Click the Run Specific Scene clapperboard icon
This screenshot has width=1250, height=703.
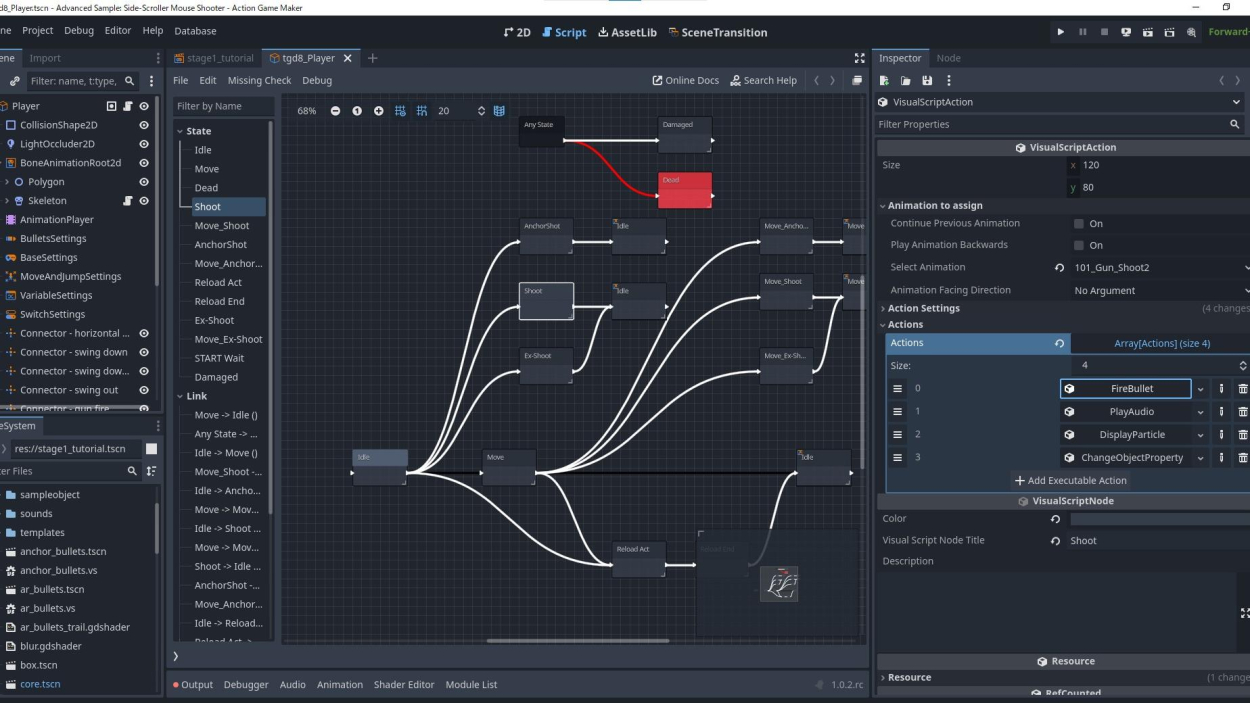[1170, 32]
